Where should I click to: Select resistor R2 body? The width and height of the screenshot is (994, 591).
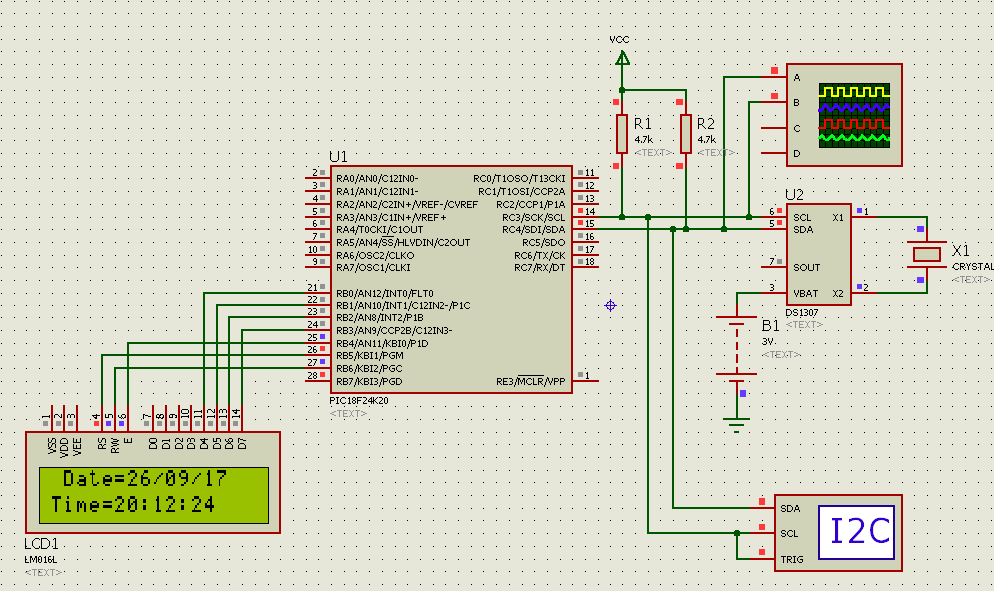click(685, 134)
